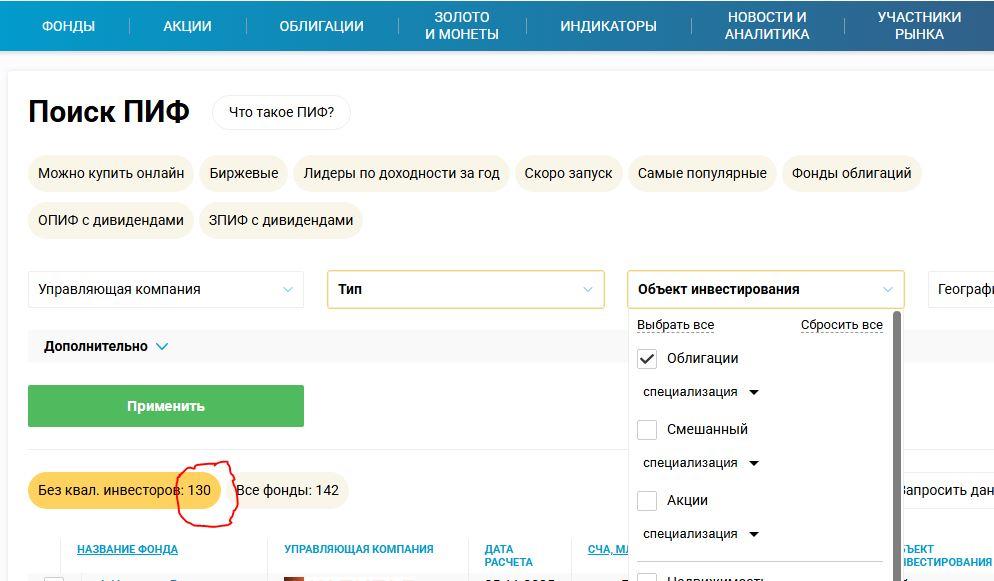Open the География dropdown
This screenshot has height=581, width=994.
pyautogui.click(x=961, y=290)
